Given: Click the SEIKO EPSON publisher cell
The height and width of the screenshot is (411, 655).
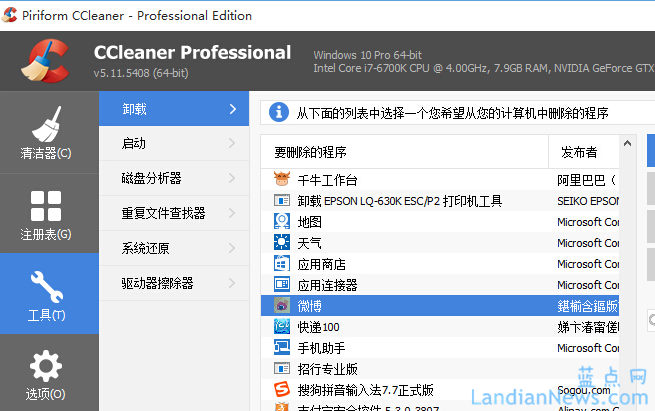Looking at the screenshot, I should pyautogui.click(x=588, y=201).
